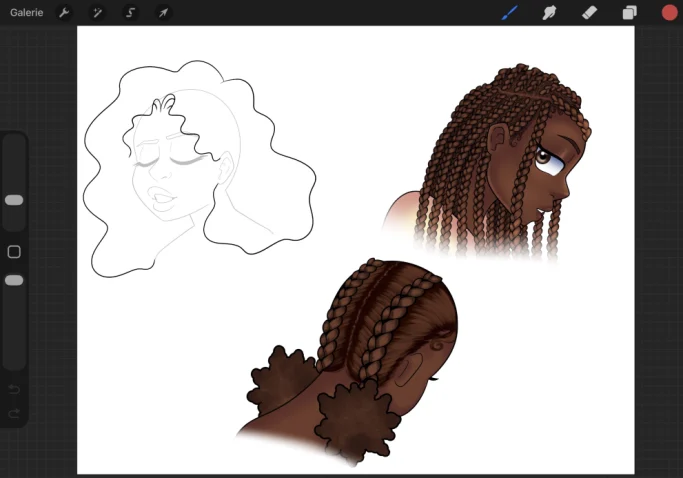This screenshot has height=478, width=683.
Task: Activate the Transform arrow tool
Action: pos(163,13)
